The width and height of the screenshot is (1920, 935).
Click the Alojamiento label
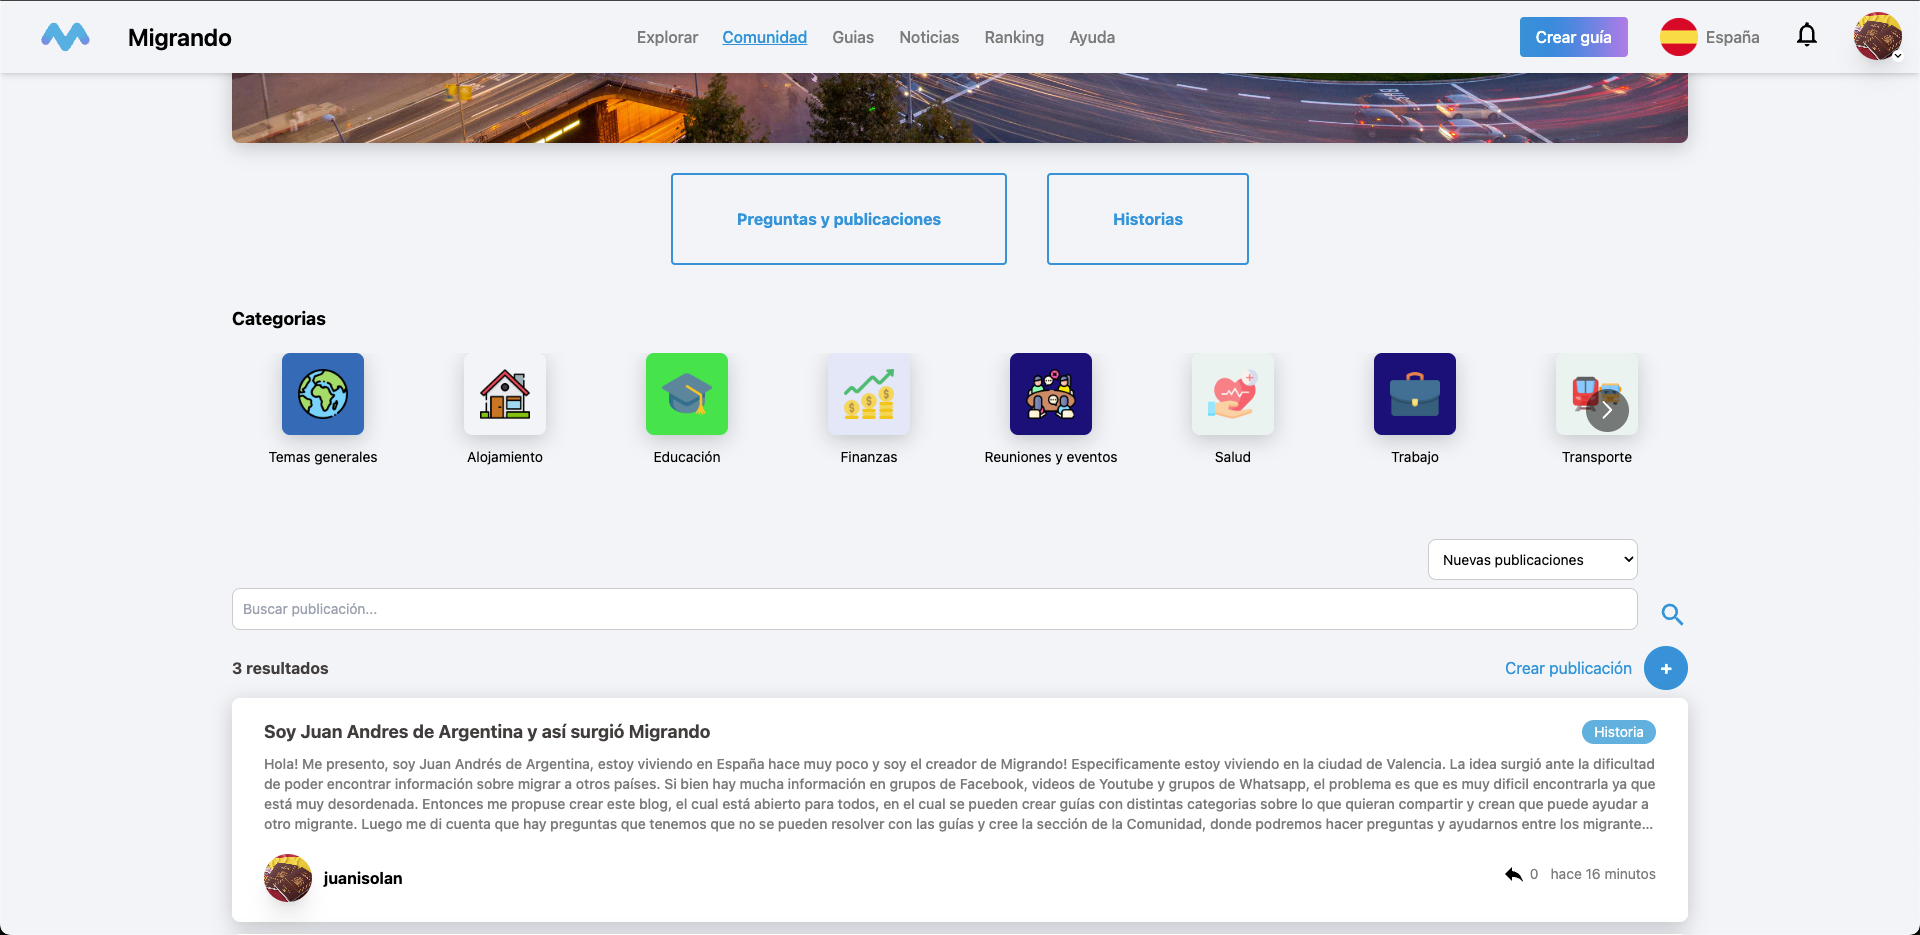click(505, 457)
